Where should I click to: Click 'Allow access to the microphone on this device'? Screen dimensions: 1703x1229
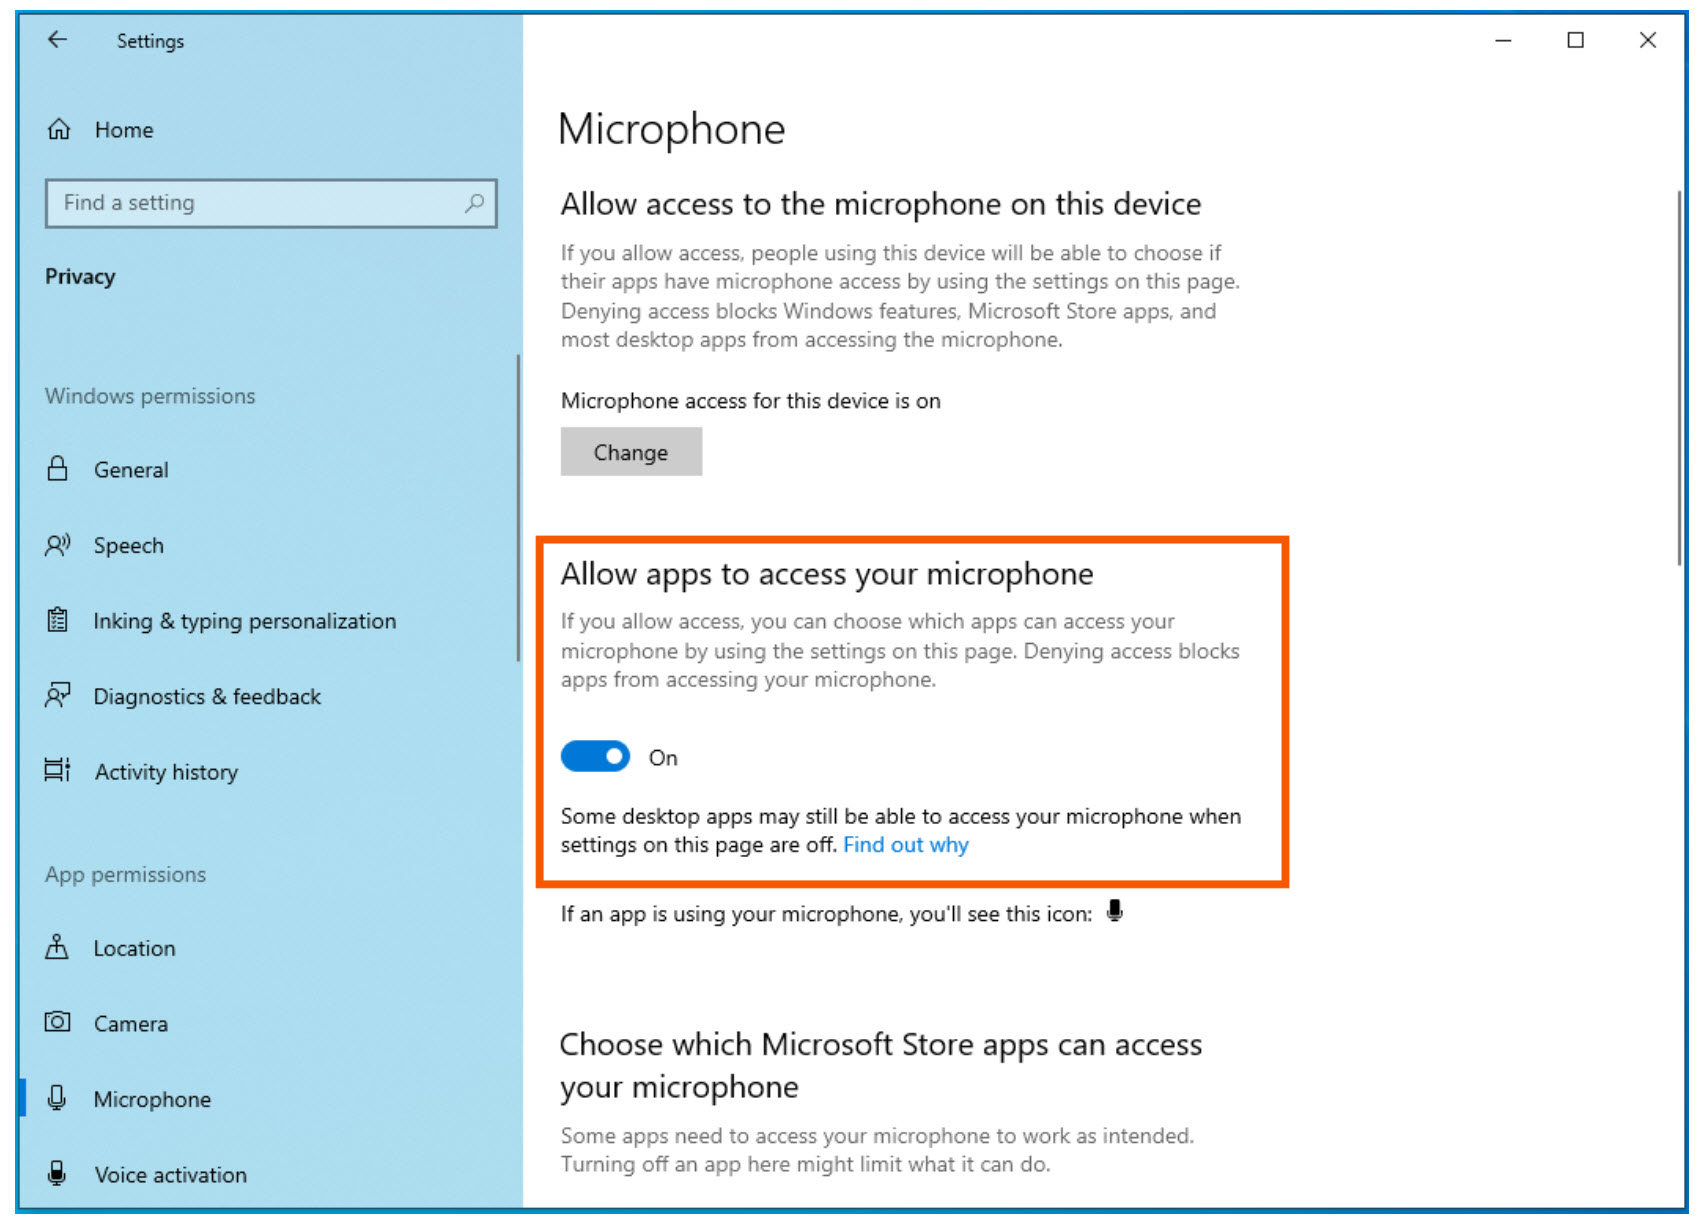881,204
